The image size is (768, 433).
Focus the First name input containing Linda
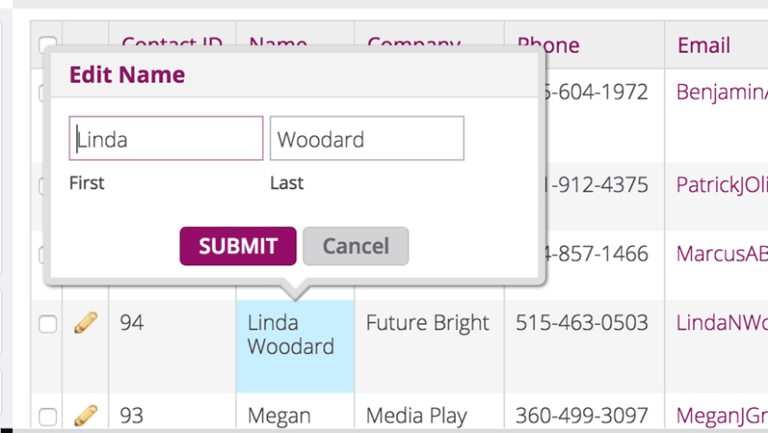pyautogui.click(x=166, y=139)
